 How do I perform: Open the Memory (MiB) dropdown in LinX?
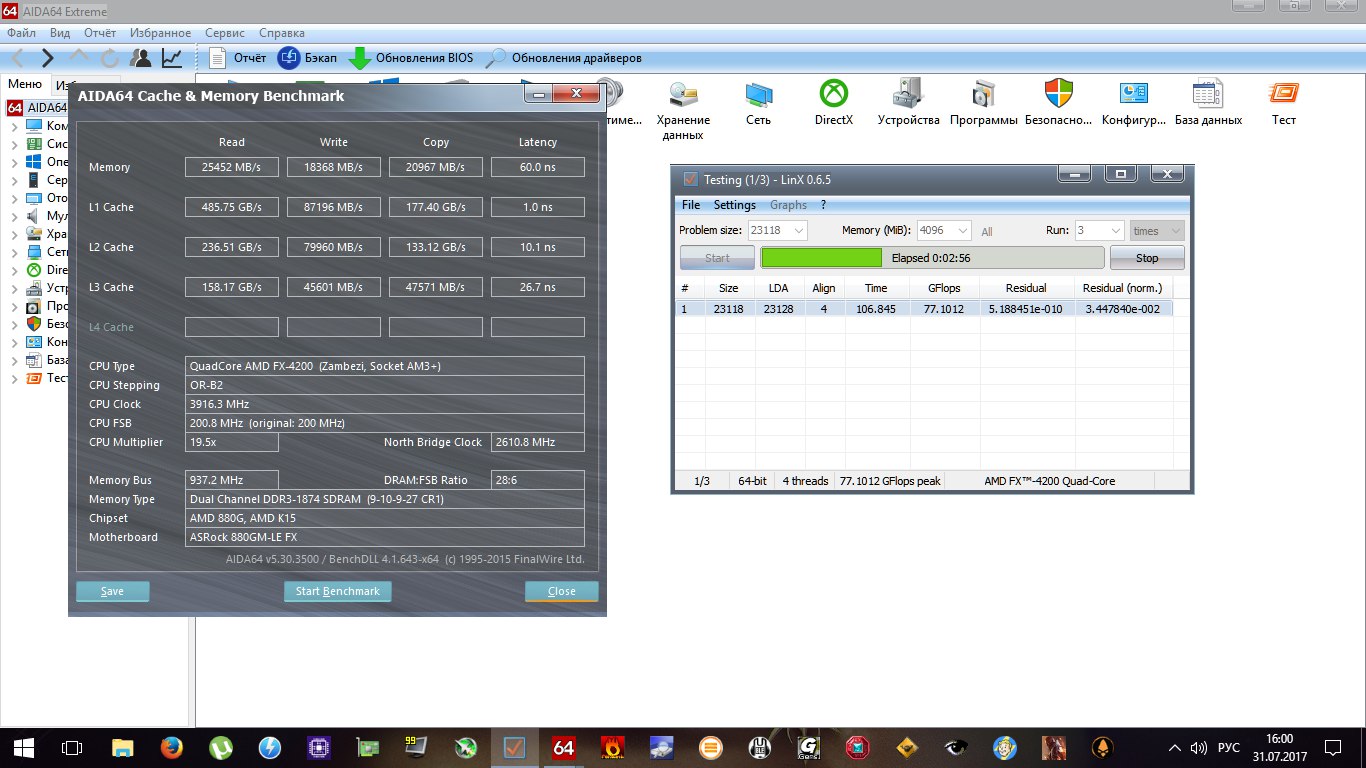944,231
